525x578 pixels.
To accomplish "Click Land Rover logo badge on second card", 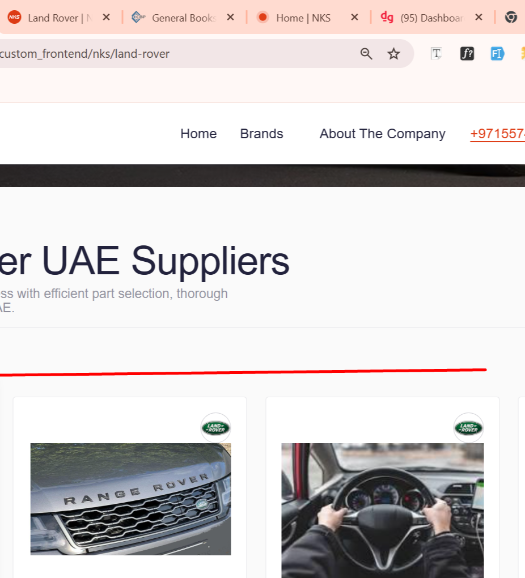I will [468, 428].
